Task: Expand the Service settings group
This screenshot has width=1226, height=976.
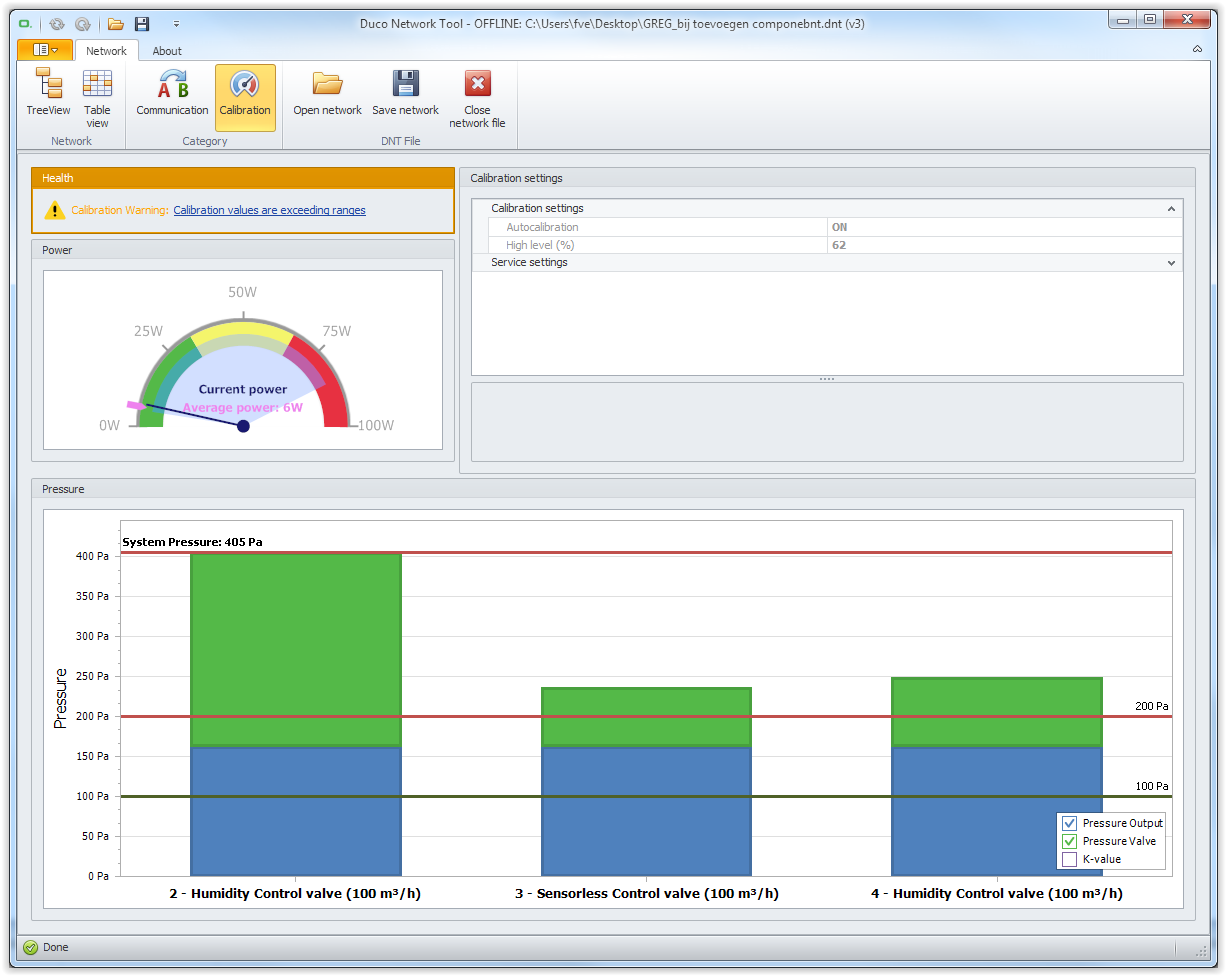Action: (x=1171, y=263)
